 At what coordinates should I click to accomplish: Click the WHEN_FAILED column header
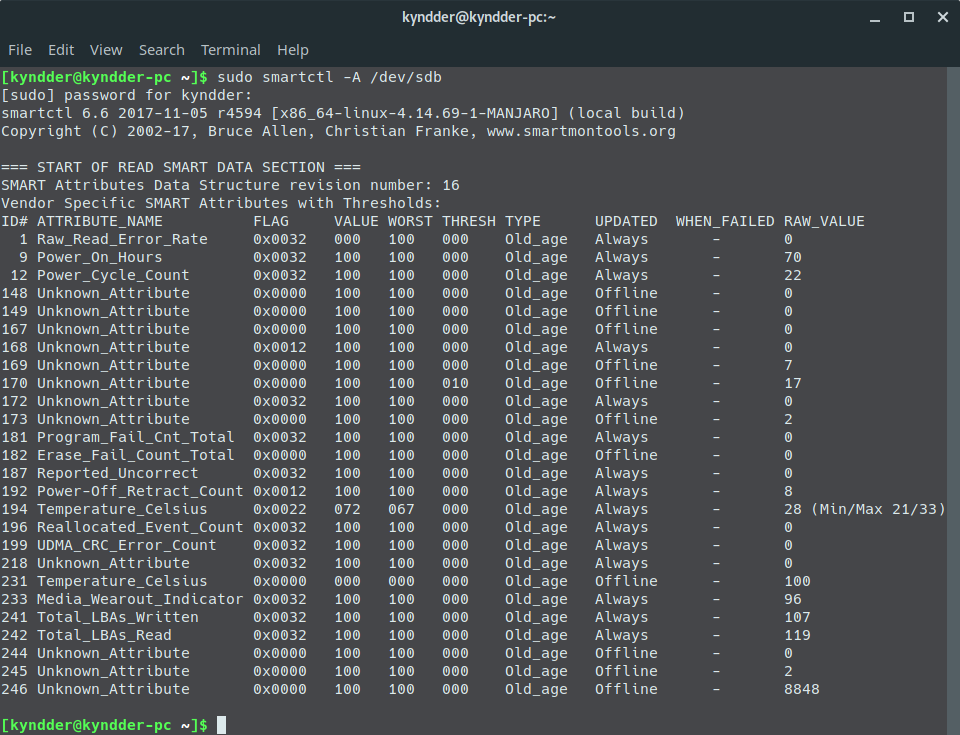click(x=725, y=221)
